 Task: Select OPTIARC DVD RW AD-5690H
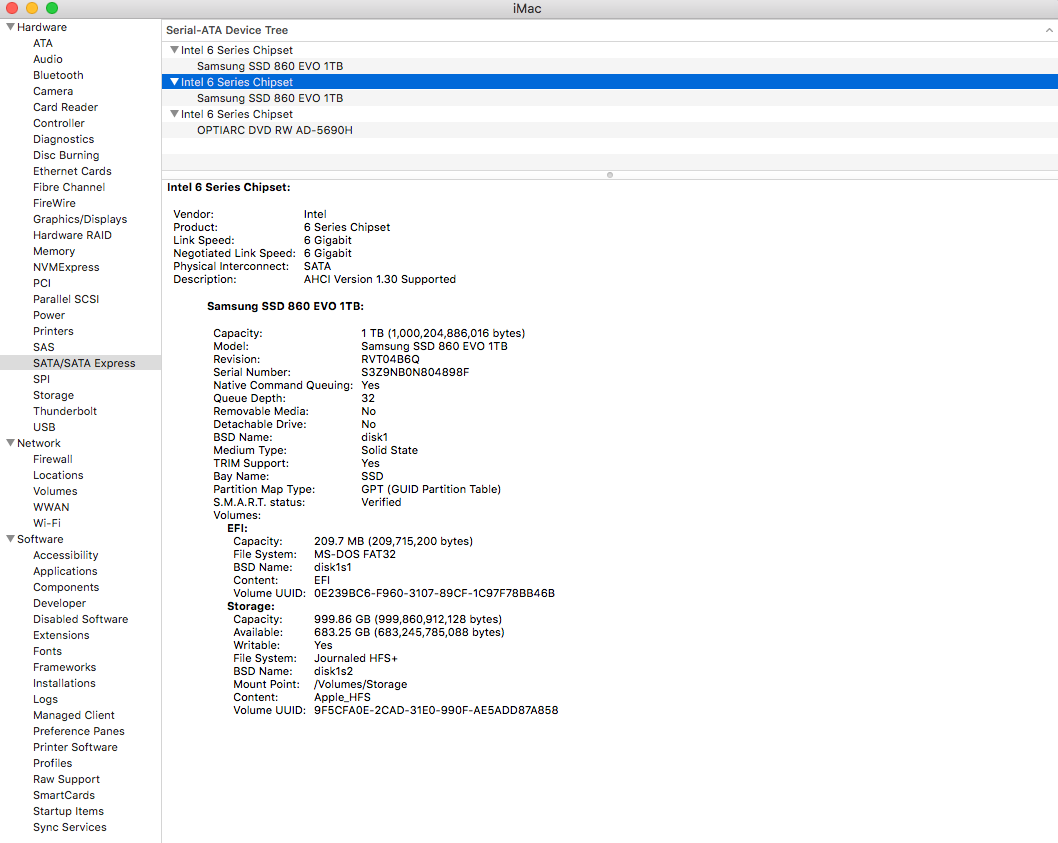click(x=610, y=130)
